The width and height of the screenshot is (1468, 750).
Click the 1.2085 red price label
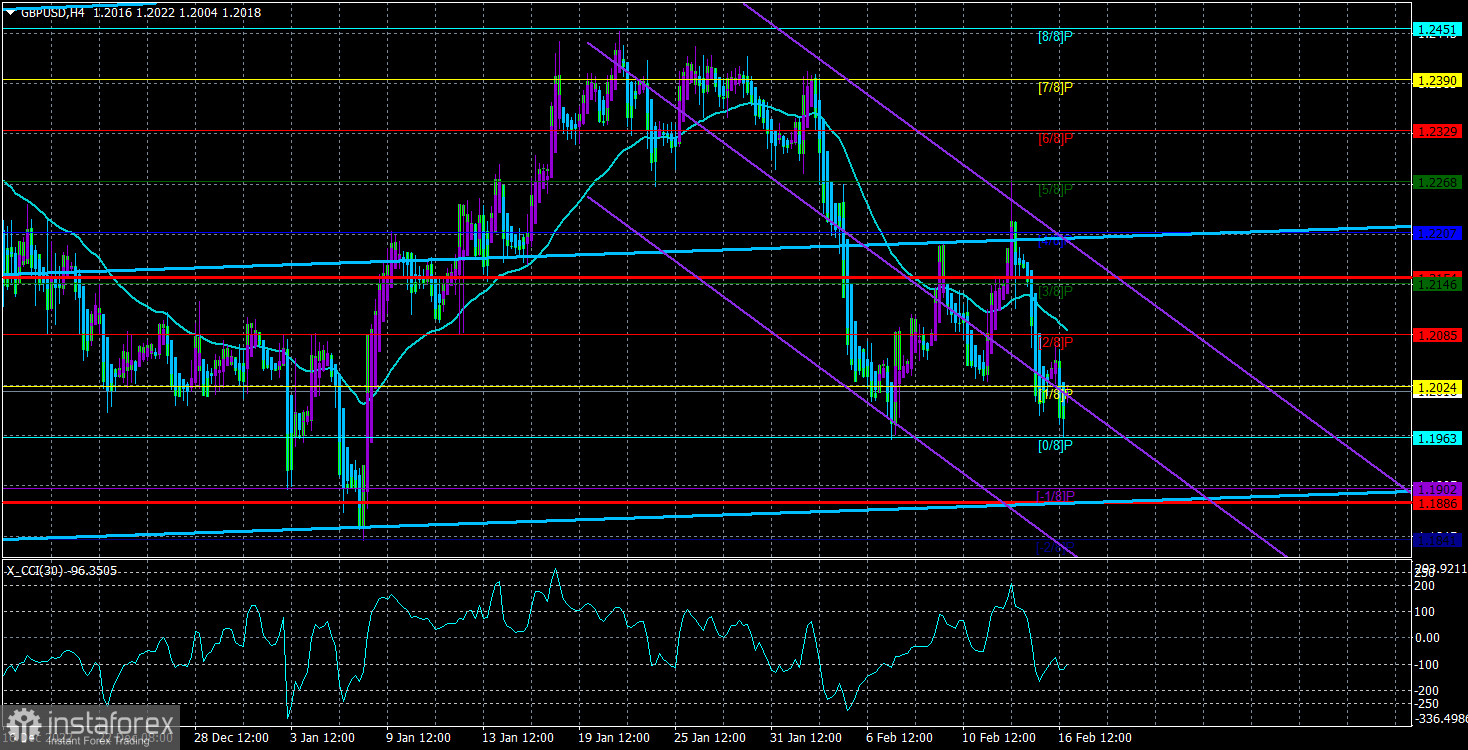click(x=1439, y=335)
